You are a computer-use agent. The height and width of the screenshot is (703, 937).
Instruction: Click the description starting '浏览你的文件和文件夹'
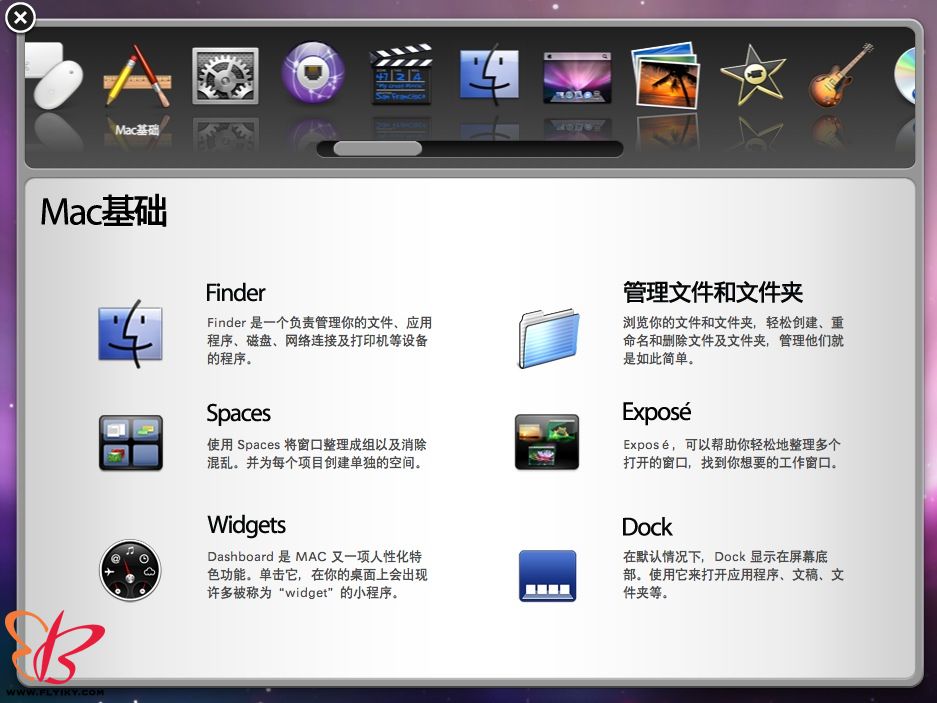pyautogui.click(x=733, y=341)
